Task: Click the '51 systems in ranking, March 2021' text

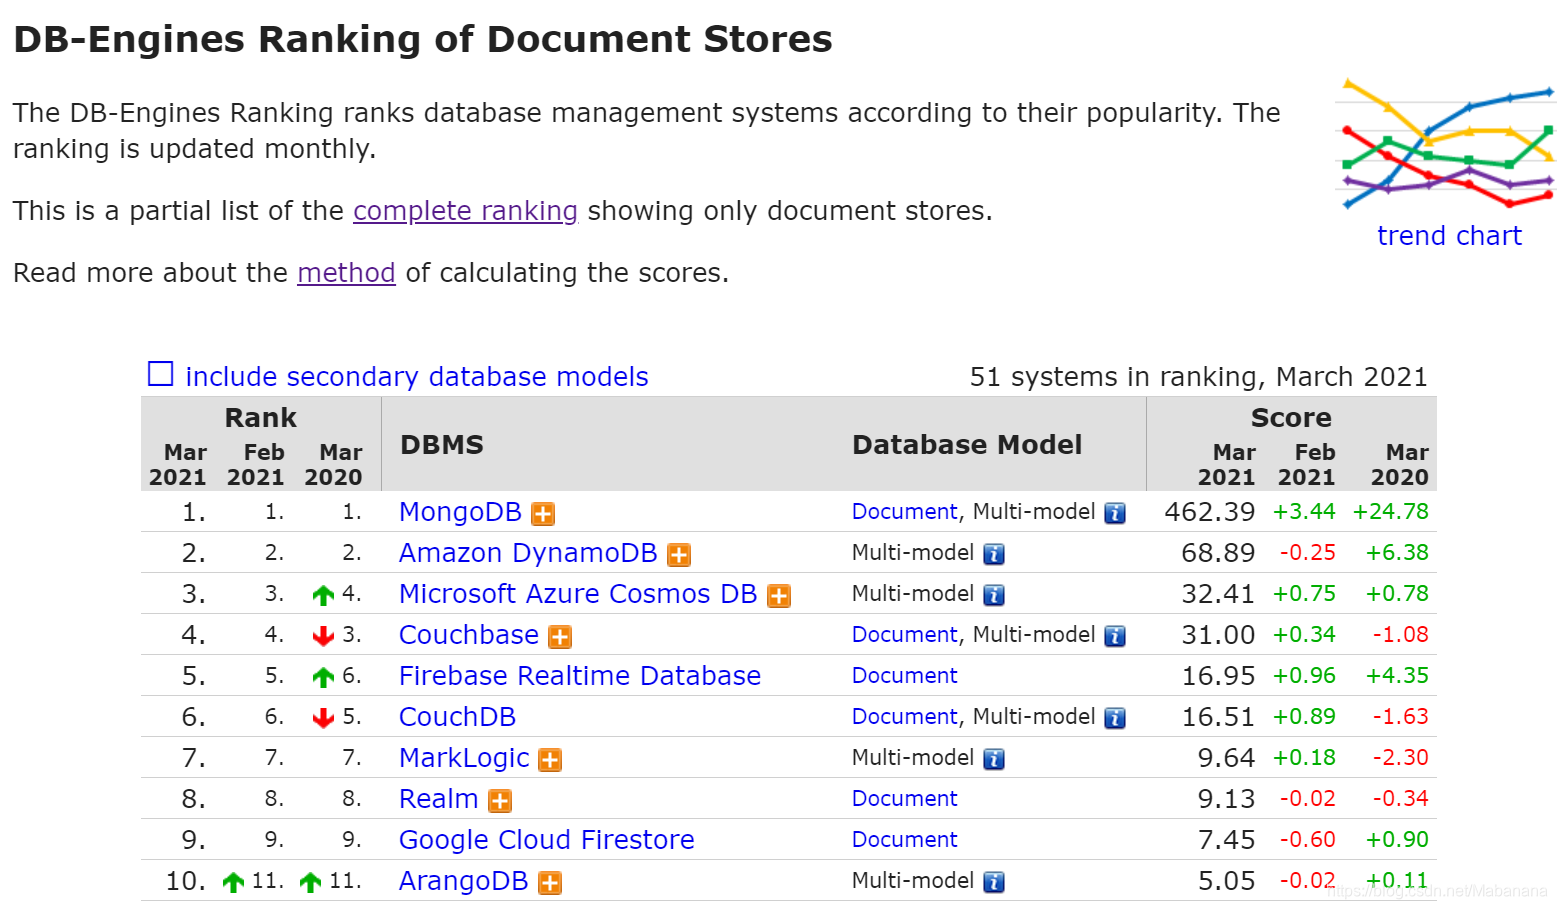Action: pos(1199,377)
